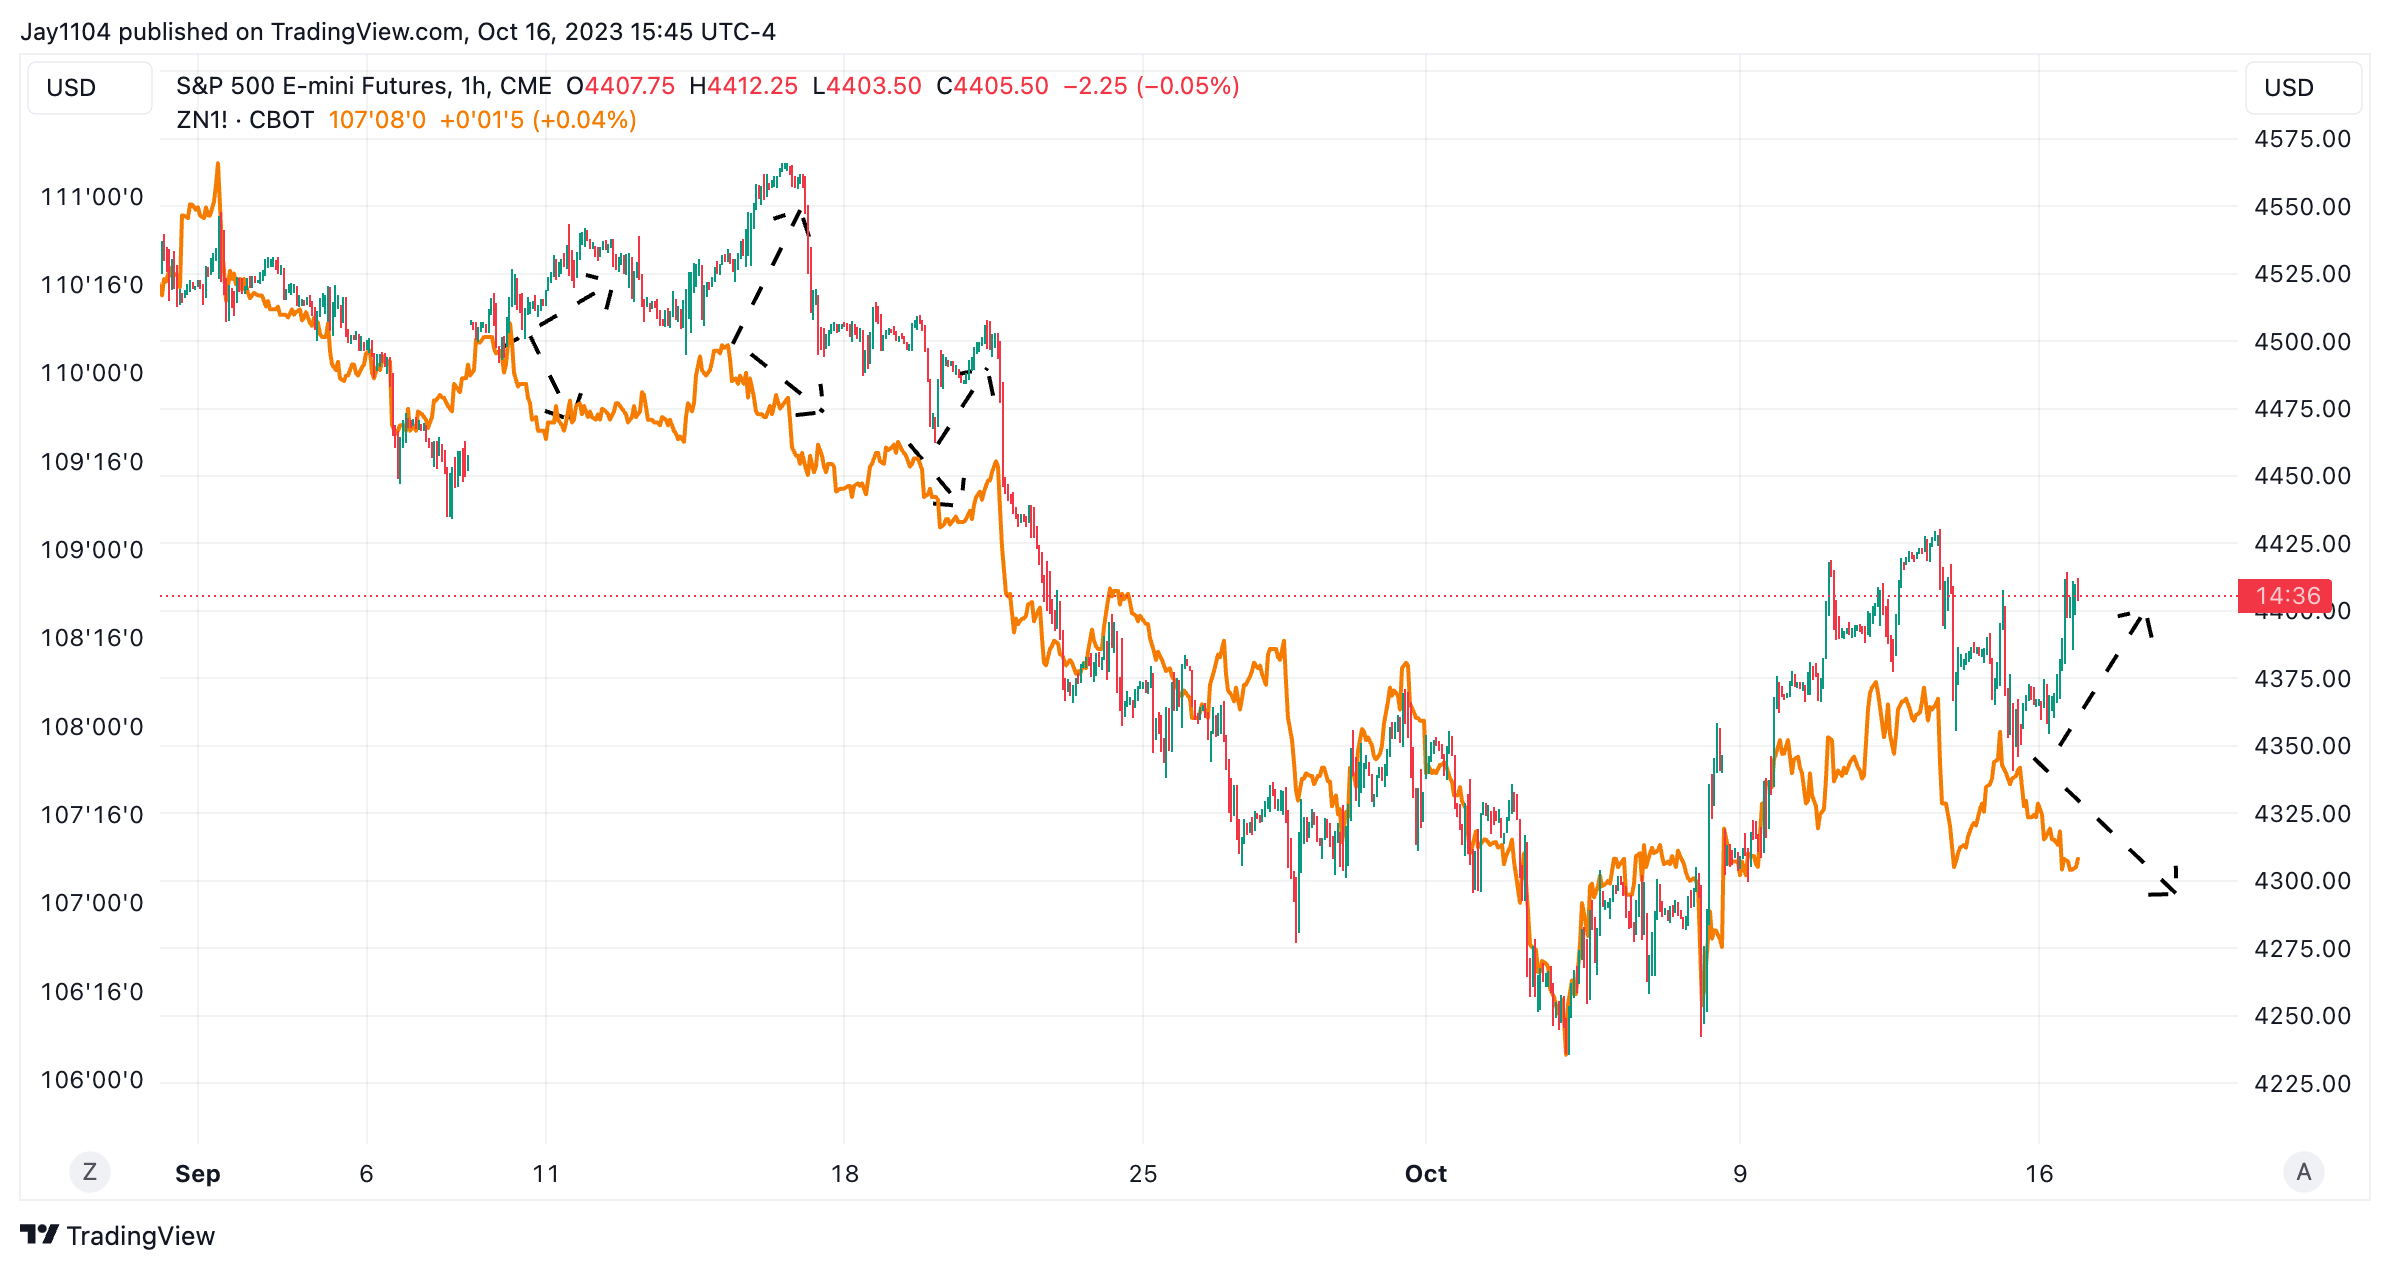Click the 4225.00 price axis label

tap(2302, 1084)
